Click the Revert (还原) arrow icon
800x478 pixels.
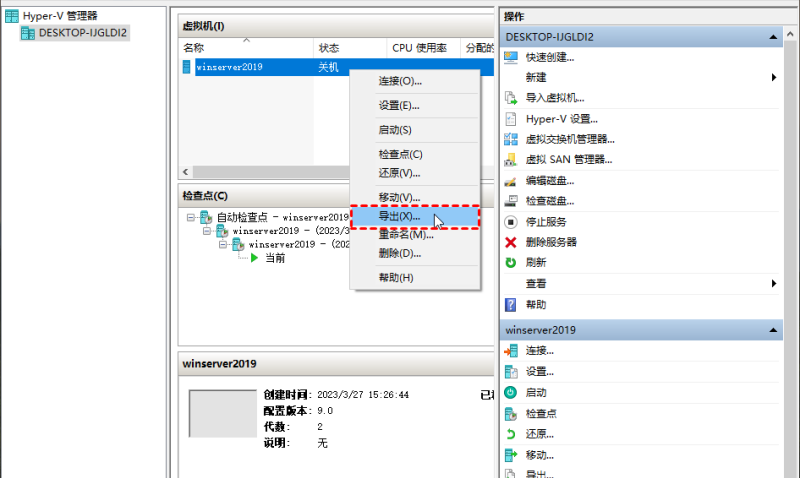pyautogui.click(x=511, y=434)
